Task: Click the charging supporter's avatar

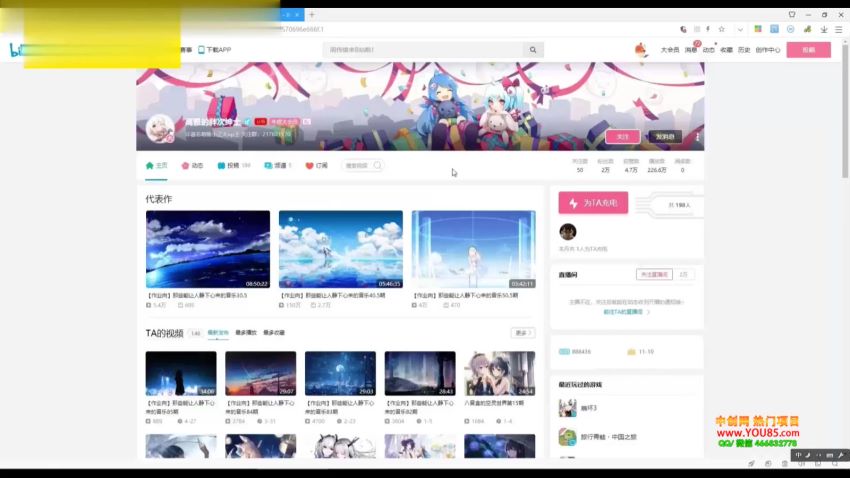Action: pyautogui.click(x=568, y=231)
